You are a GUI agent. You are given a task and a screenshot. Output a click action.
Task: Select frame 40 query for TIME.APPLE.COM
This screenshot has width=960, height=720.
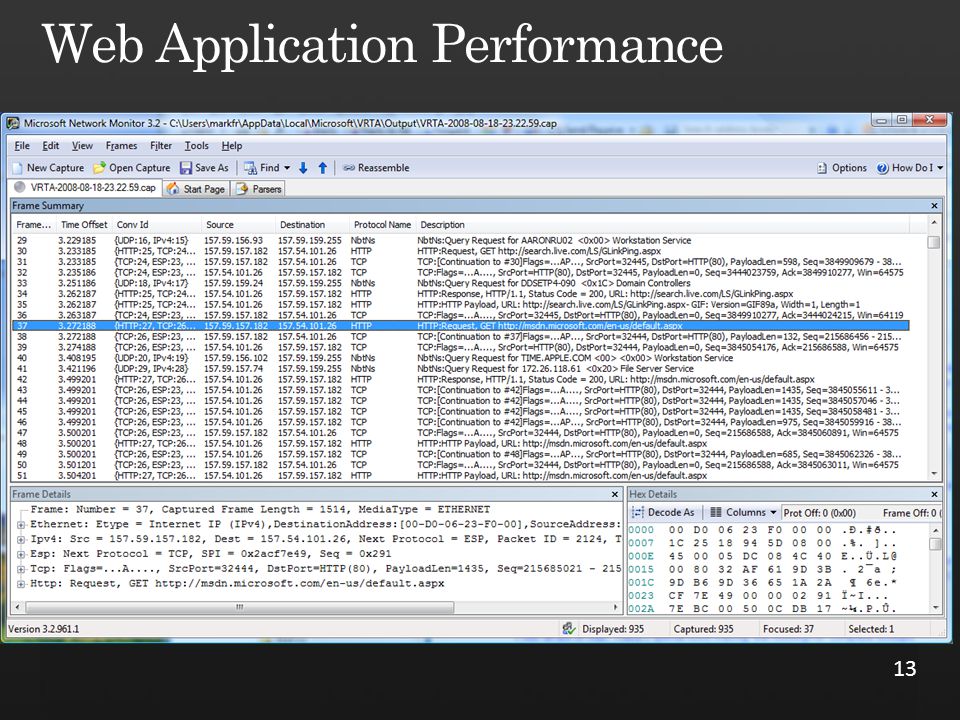point(460,358)
